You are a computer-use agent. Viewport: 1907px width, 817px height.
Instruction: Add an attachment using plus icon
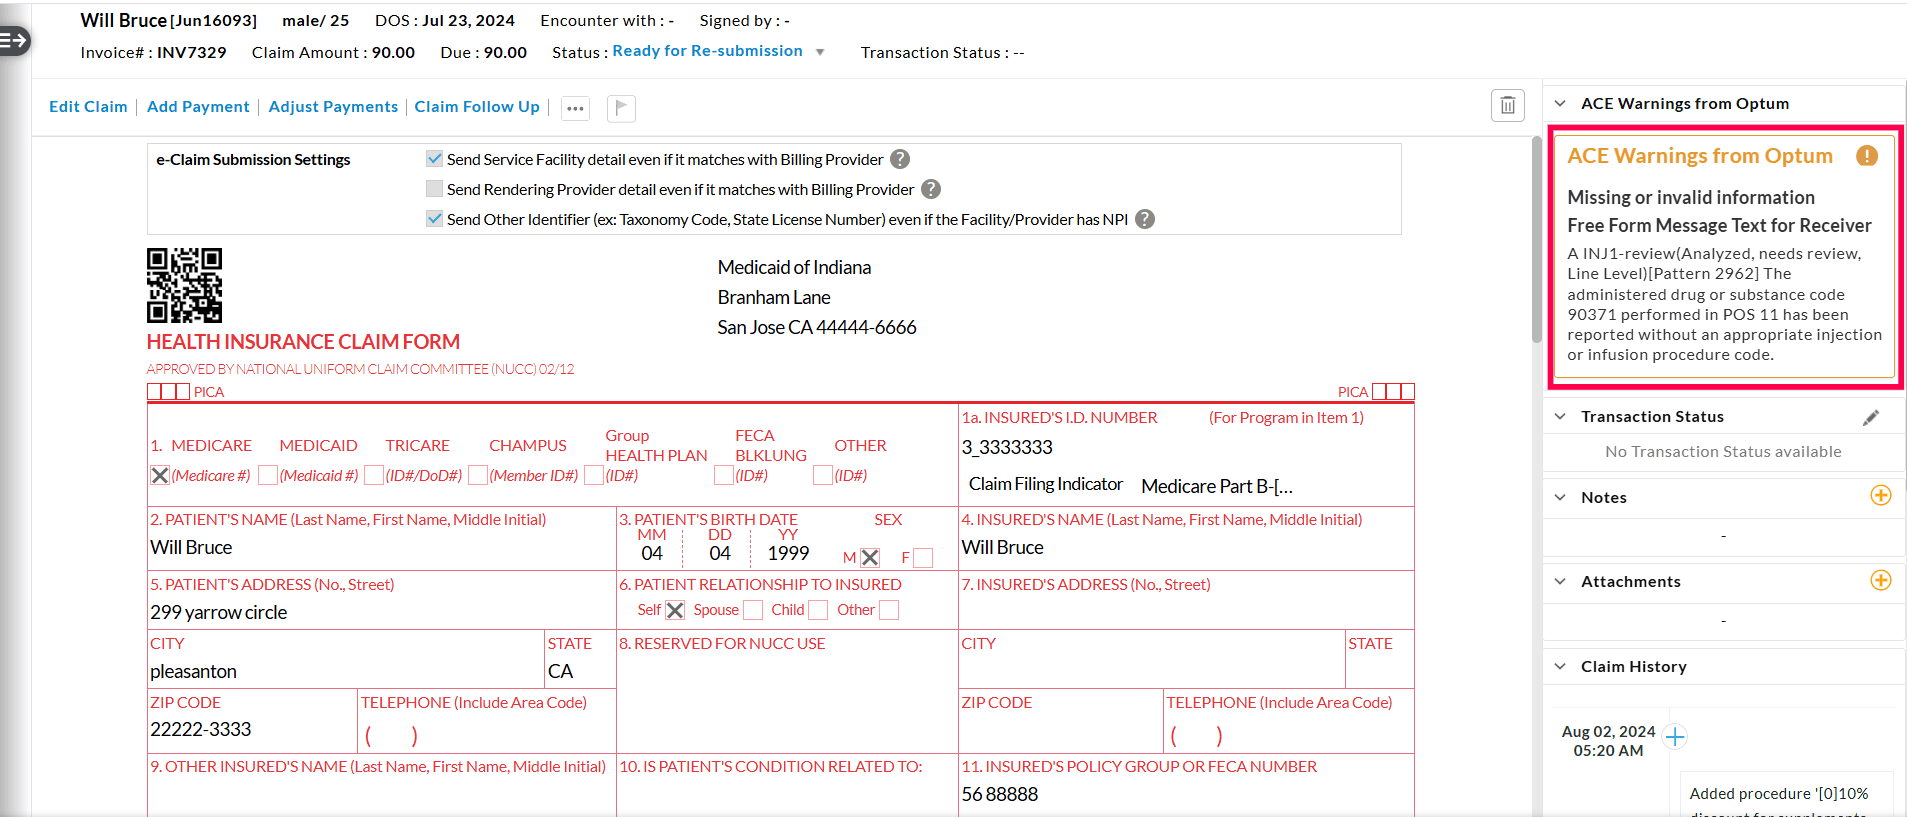1880,581
